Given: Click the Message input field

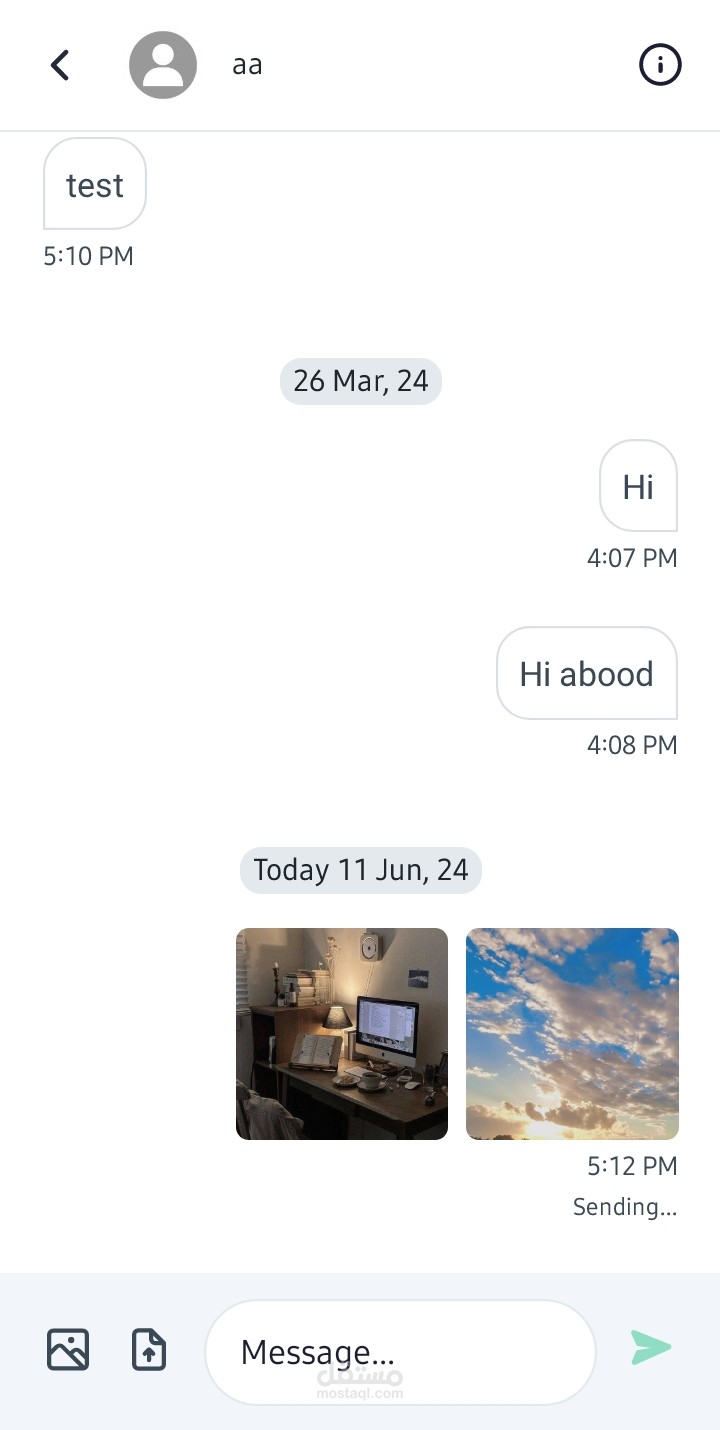Looking at the screenshot, I should pyautogui.click(x=400, y=1352).
